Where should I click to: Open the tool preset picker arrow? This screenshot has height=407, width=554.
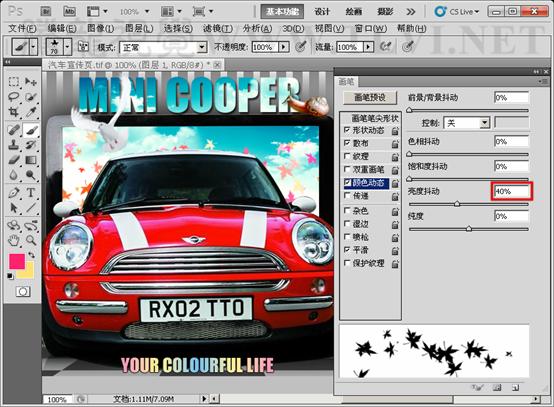coord(34,47)
